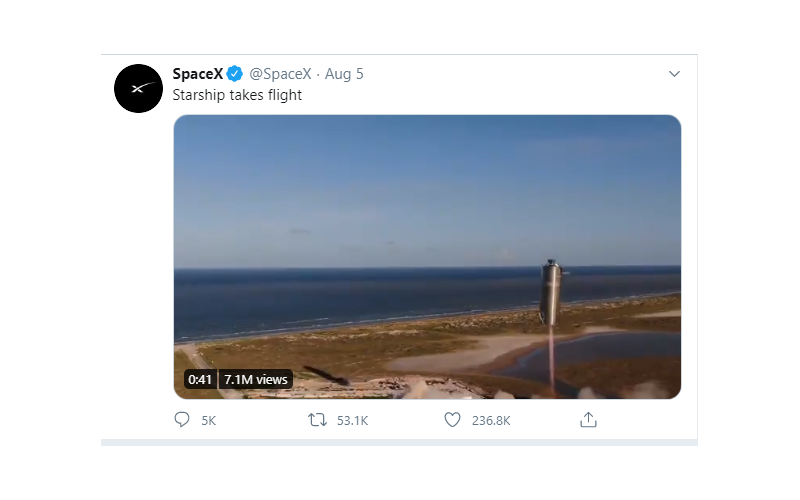The width and height of the screenshot is (800, 500).
Task: Open the Aug 5 timestamp link
Action: coord(344,74)
